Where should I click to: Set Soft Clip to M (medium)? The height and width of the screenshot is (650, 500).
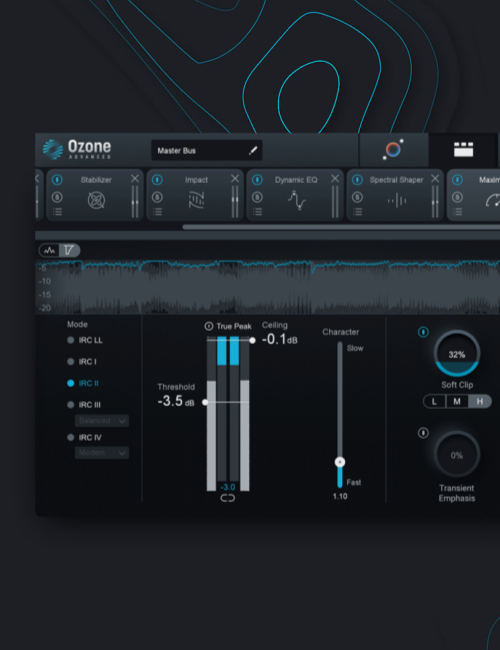(x=457, y=401)
